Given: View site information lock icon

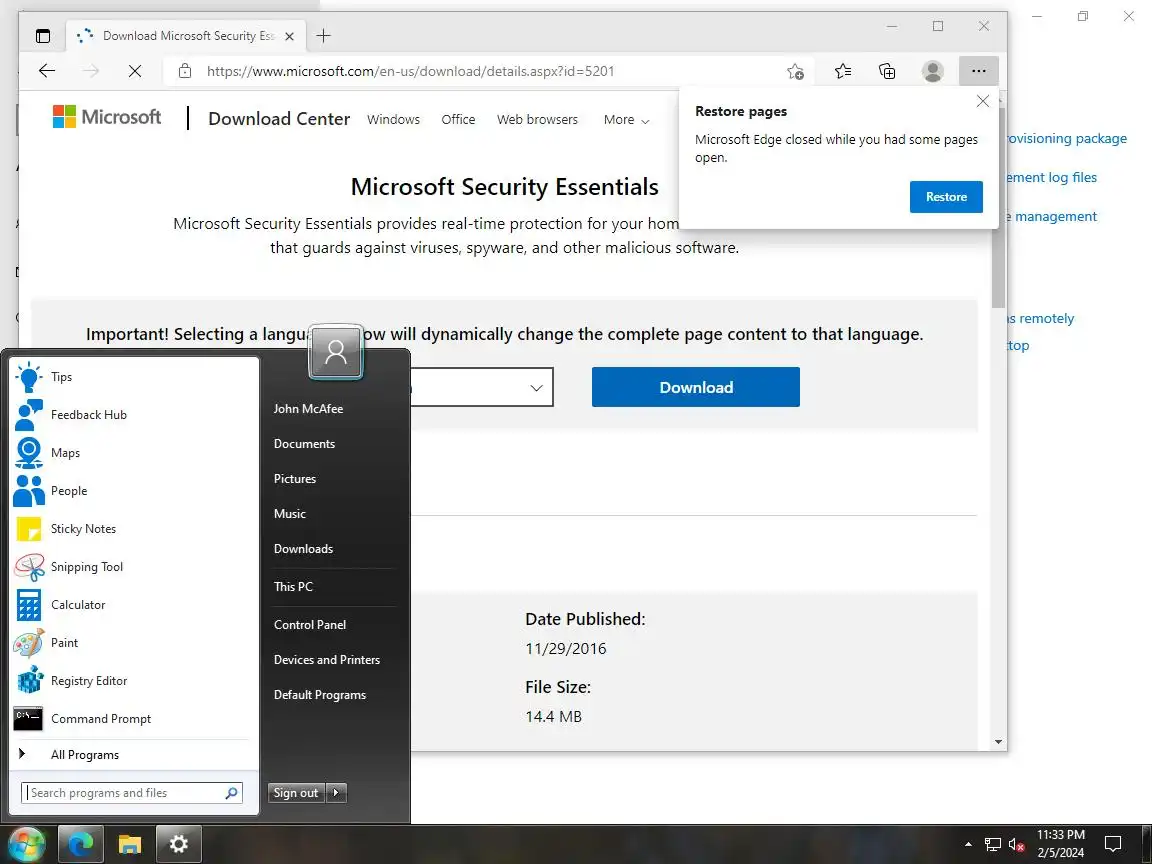Looking at the screenshot, I should point(185,71).
